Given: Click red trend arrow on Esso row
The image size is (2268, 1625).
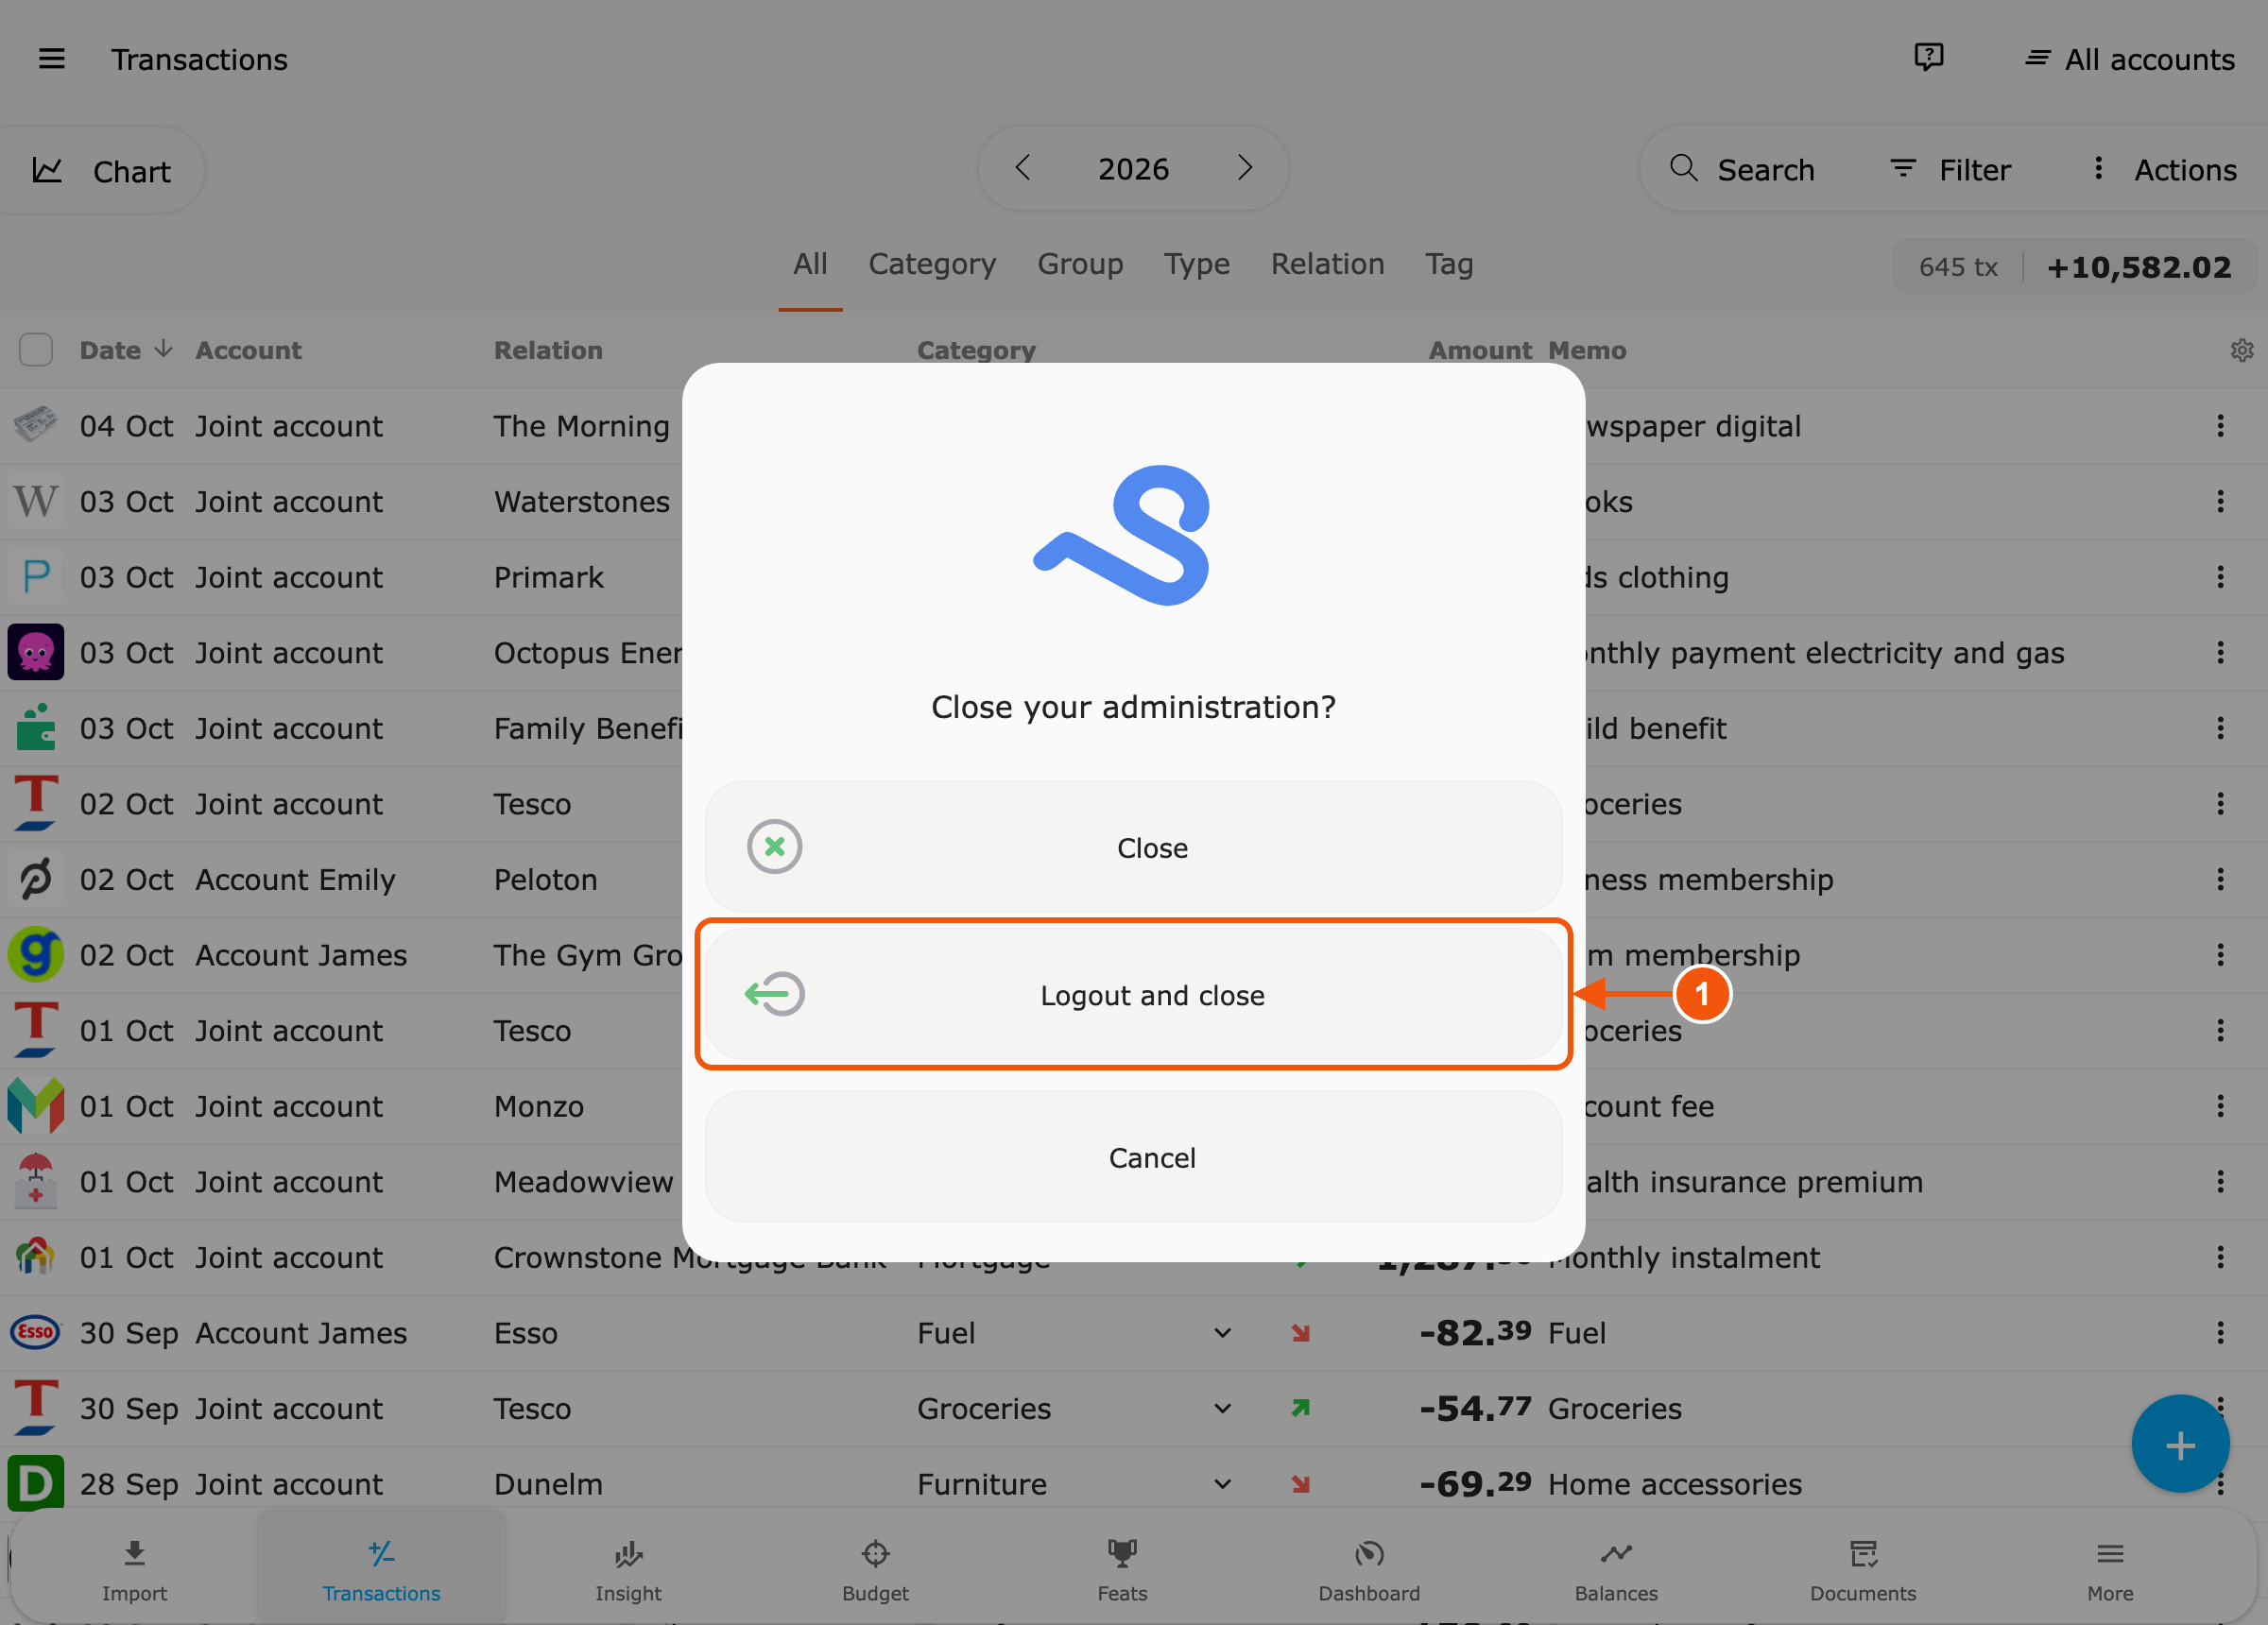Looking at the screenshot, I should [x=1300, y=1333].
